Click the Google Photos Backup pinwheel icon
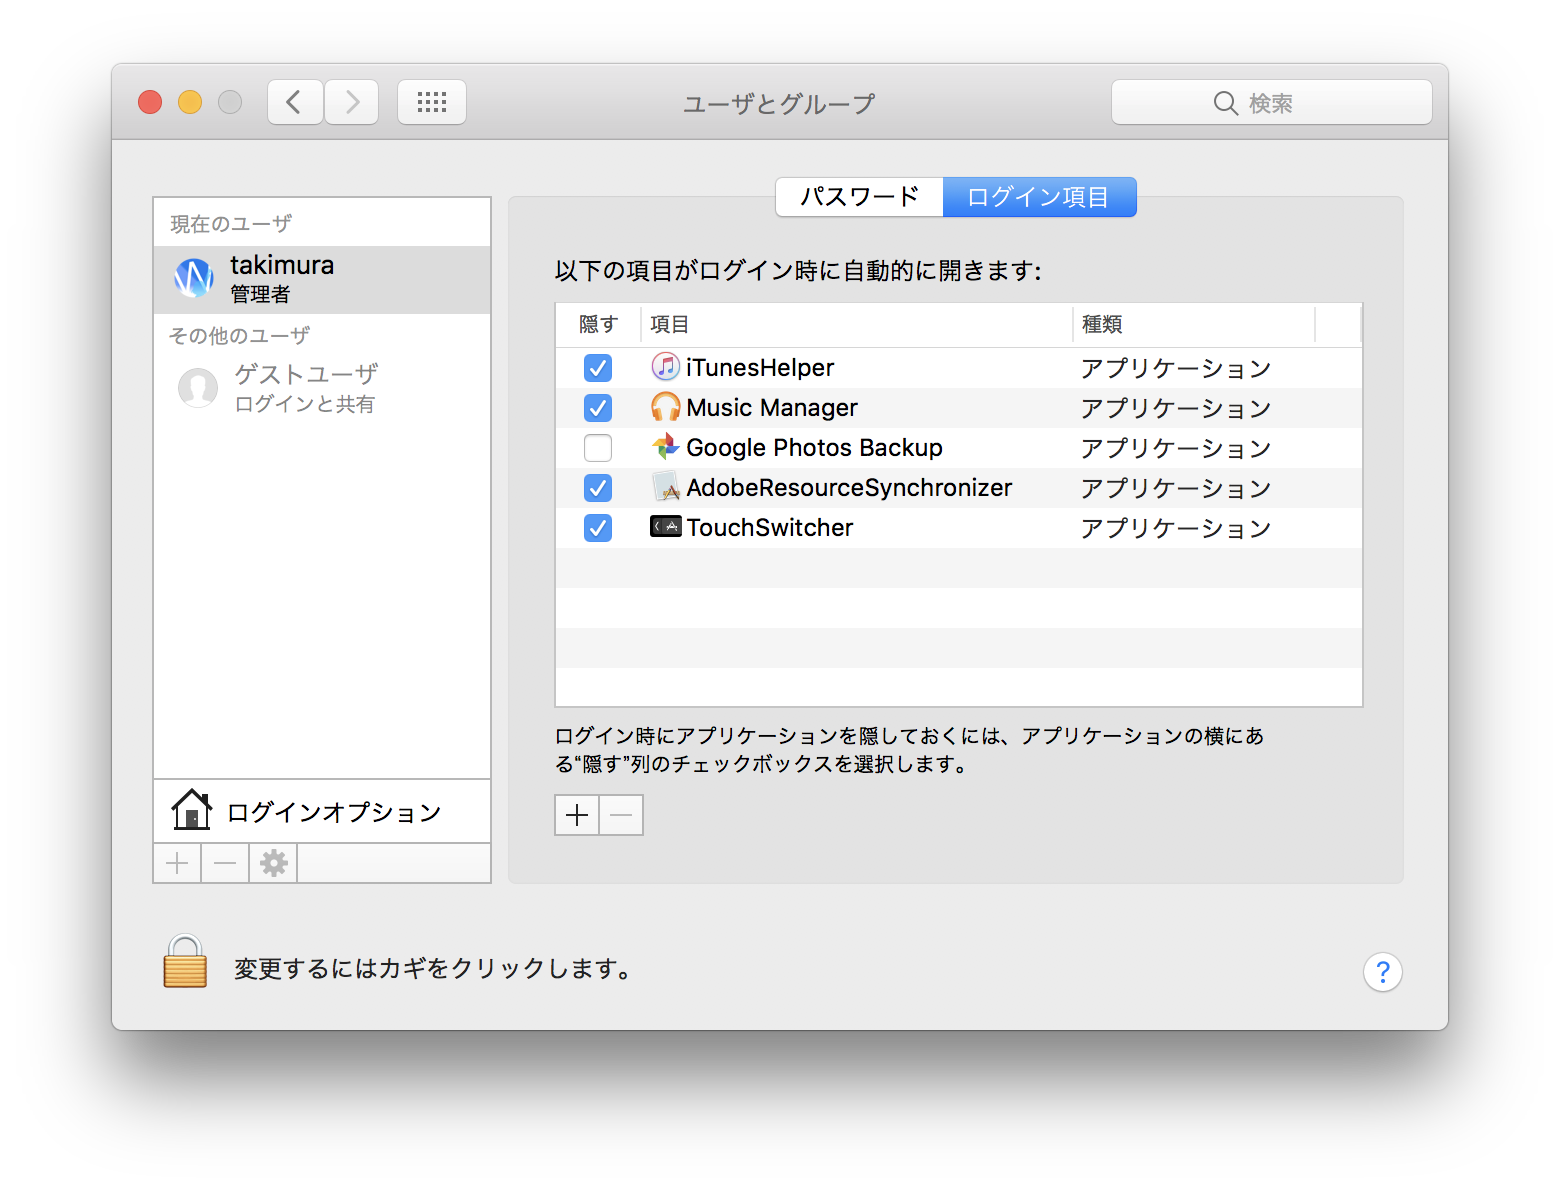This screenshot has width=1560, height=1190. coord(666,447)
